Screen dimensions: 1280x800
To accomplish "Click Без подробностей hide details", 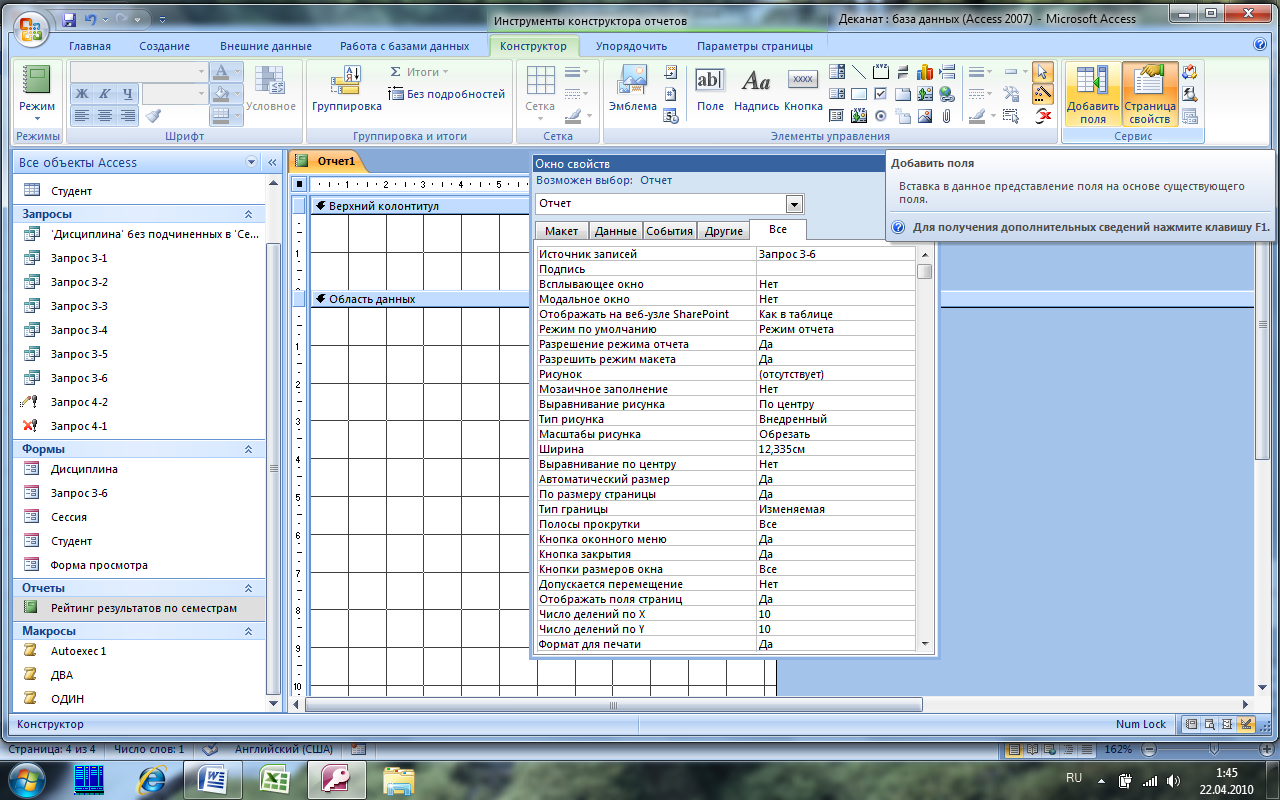I will [447, 94].
